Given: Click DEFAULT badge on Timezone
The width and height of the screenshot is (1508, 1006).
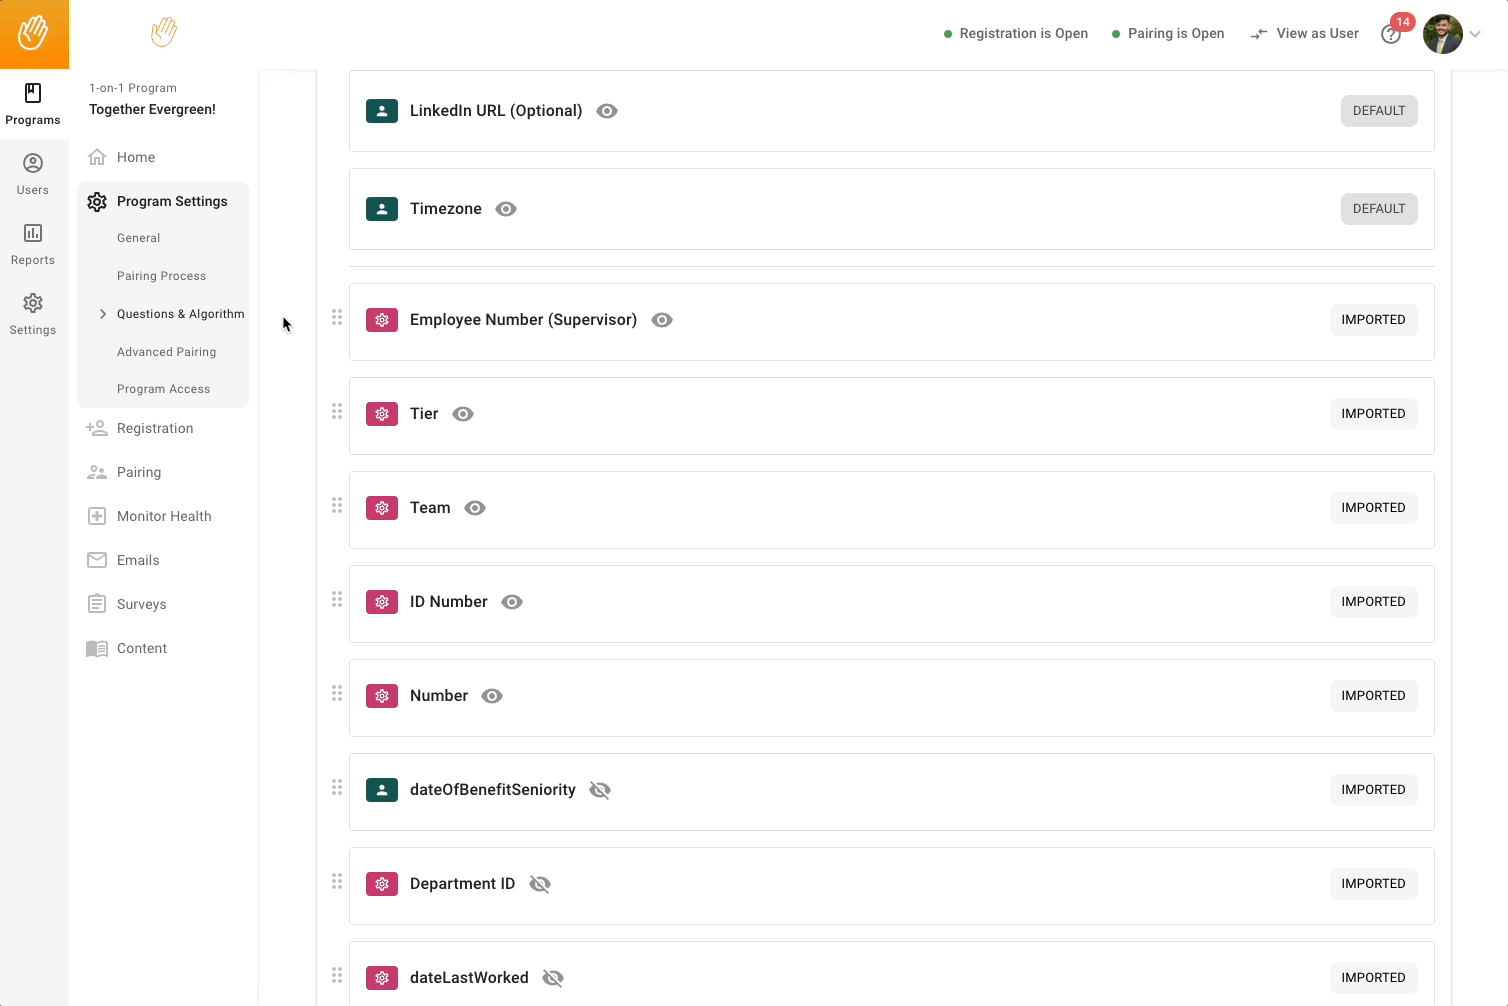Looking at the screenshot, I should click(x=1379, y=209).
